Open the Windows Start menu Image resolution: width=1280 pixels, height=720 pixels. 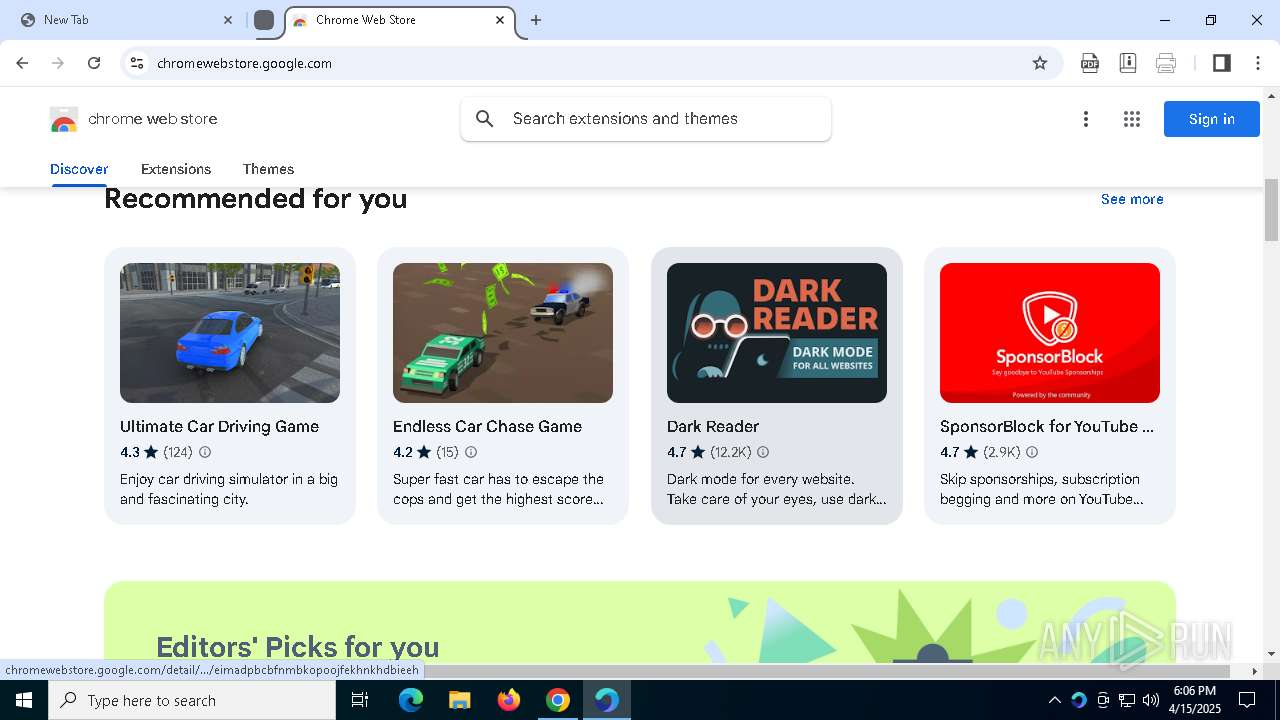(24, 700)
